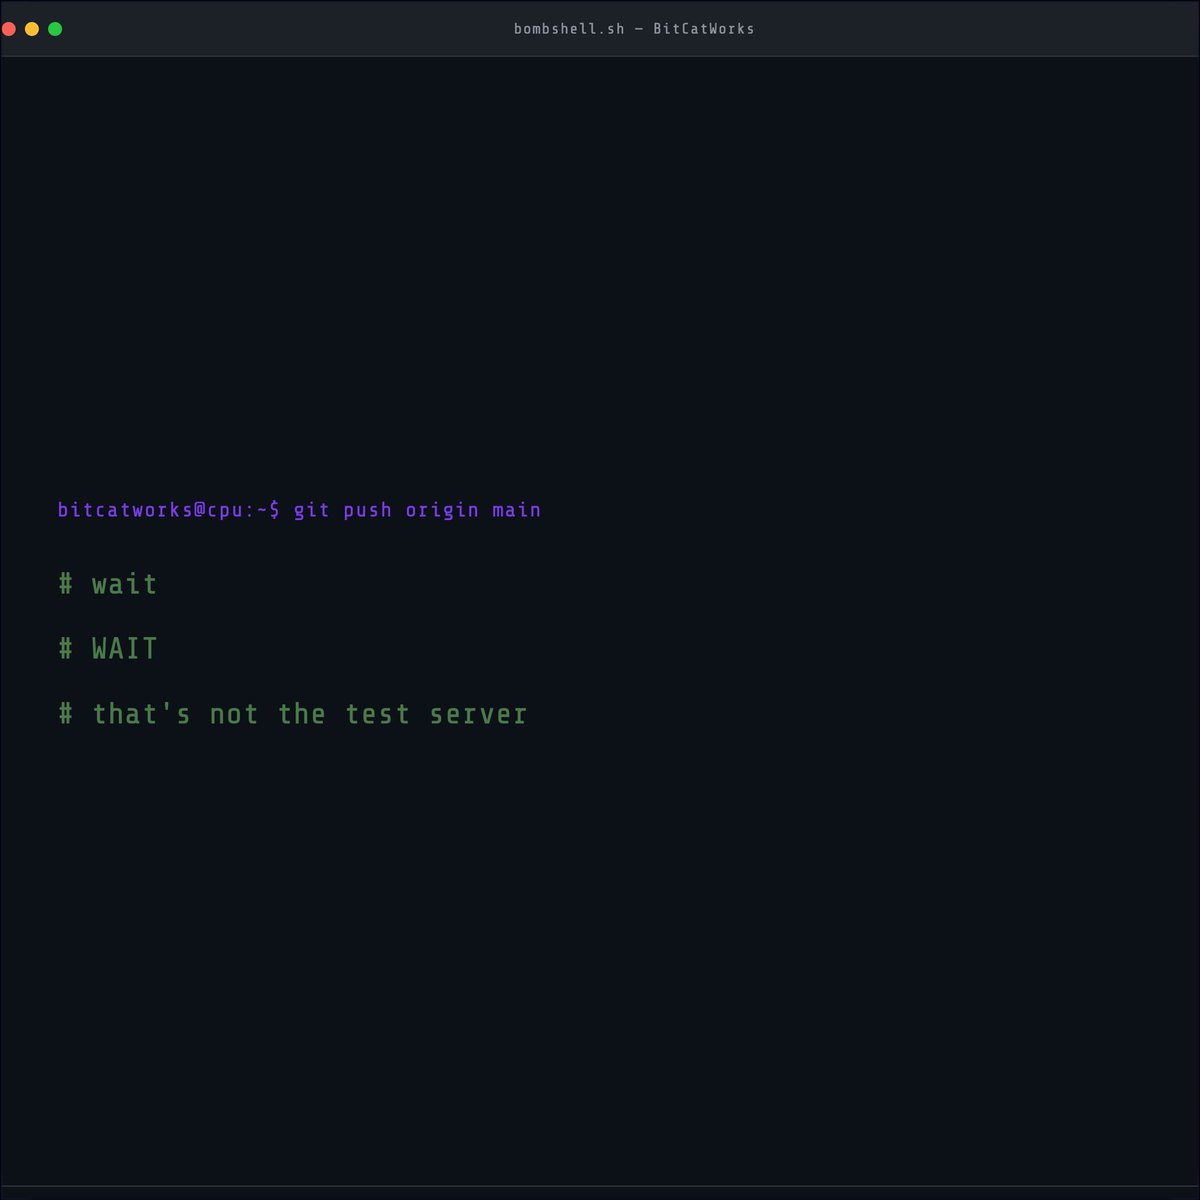Close the window with the red button
This screenshot has height=1200, width=1200.
(x=9, y=29)
